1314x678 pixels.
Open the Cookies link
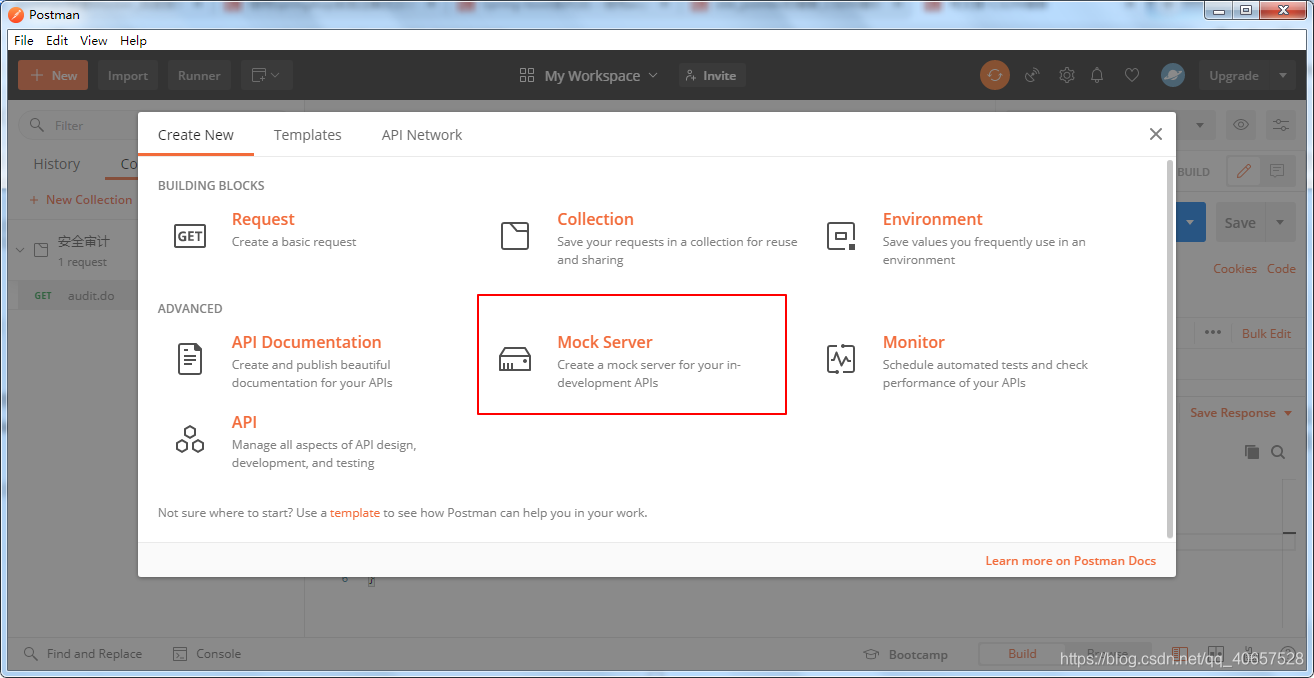click(x=1235, y=268)
